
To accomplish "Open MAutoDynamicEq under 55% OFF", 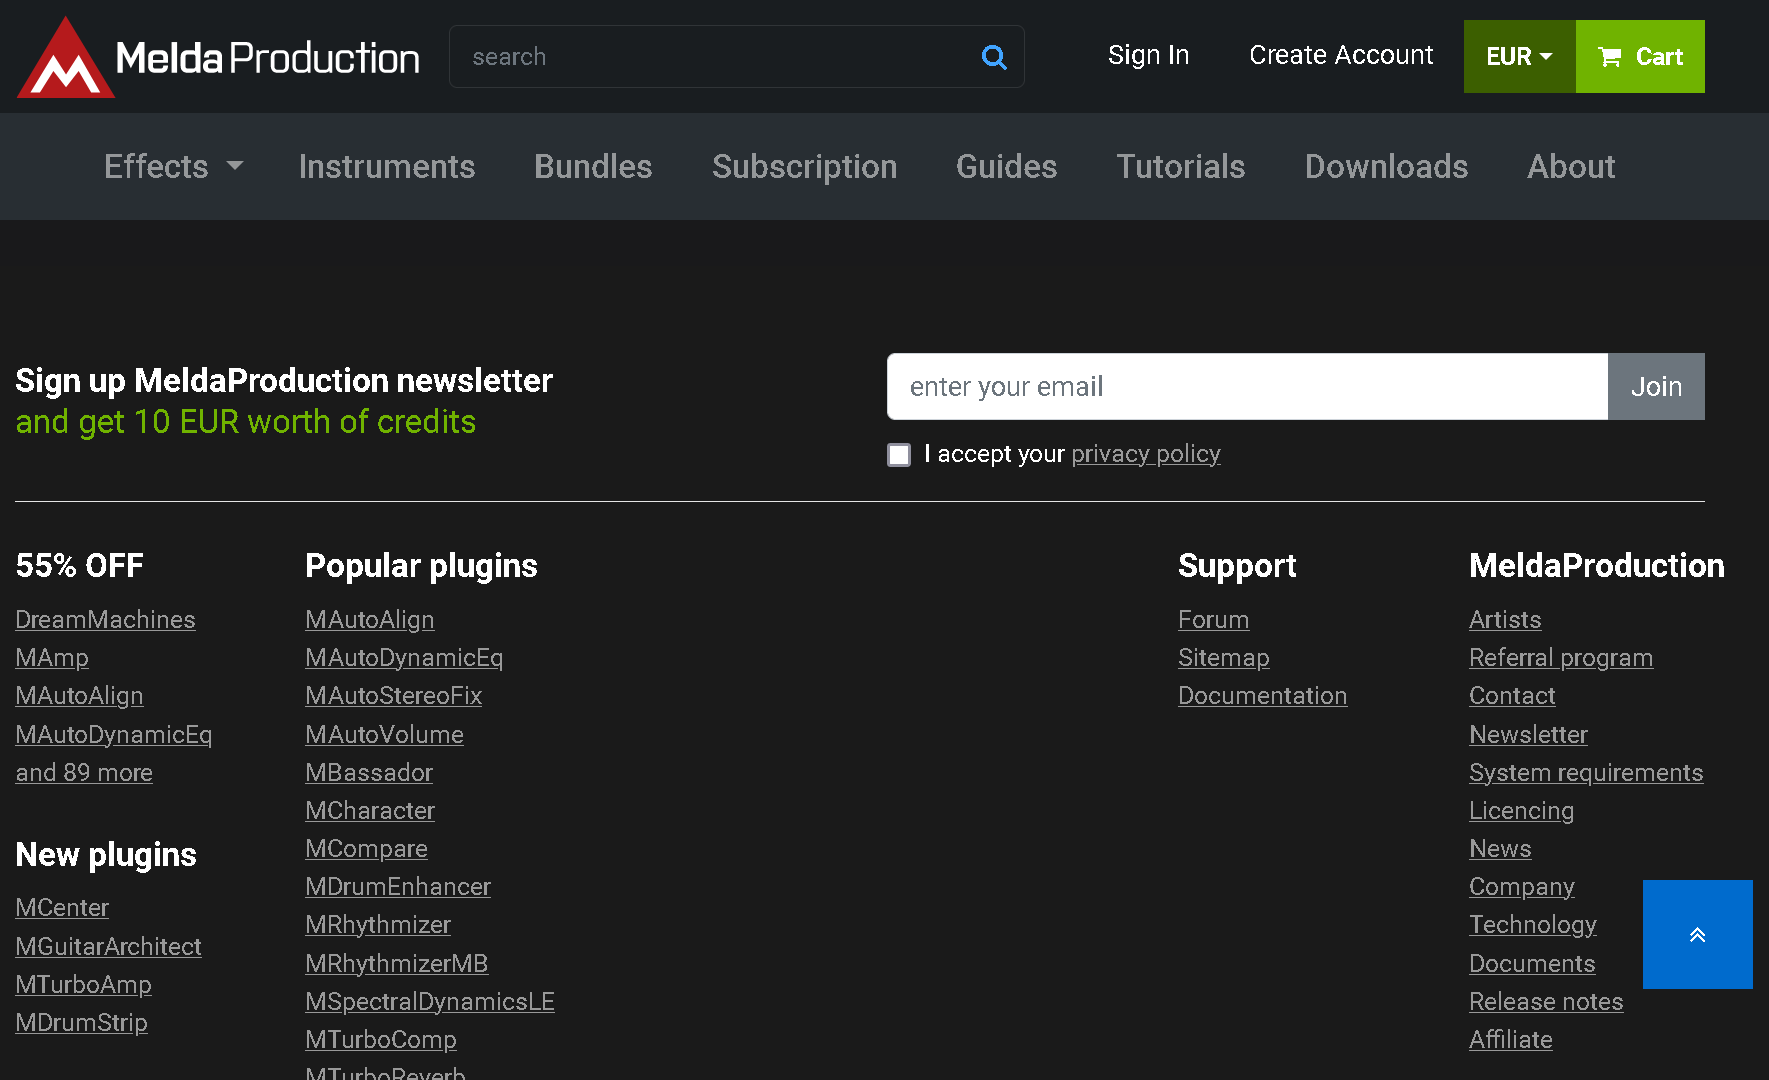I will 114,735.
